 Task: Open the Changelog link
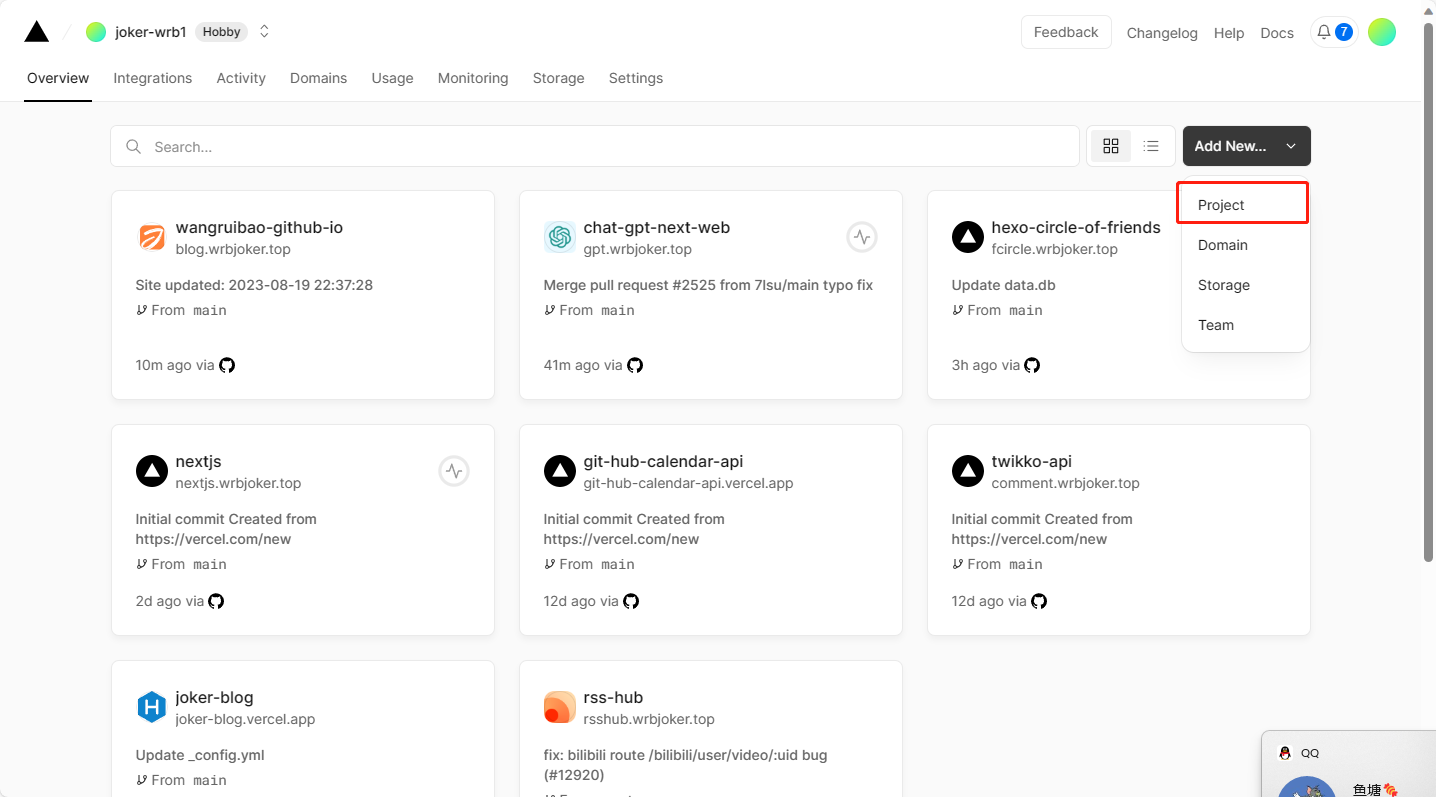click(1162, 33)
